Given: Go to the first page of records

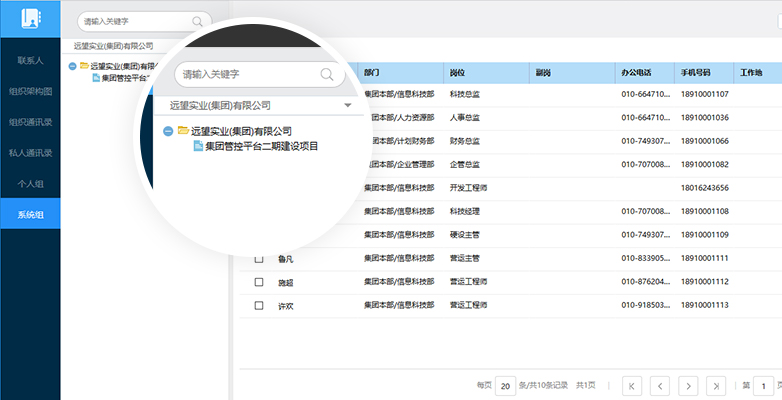Looking at the screenshot, I should (632, 385).
